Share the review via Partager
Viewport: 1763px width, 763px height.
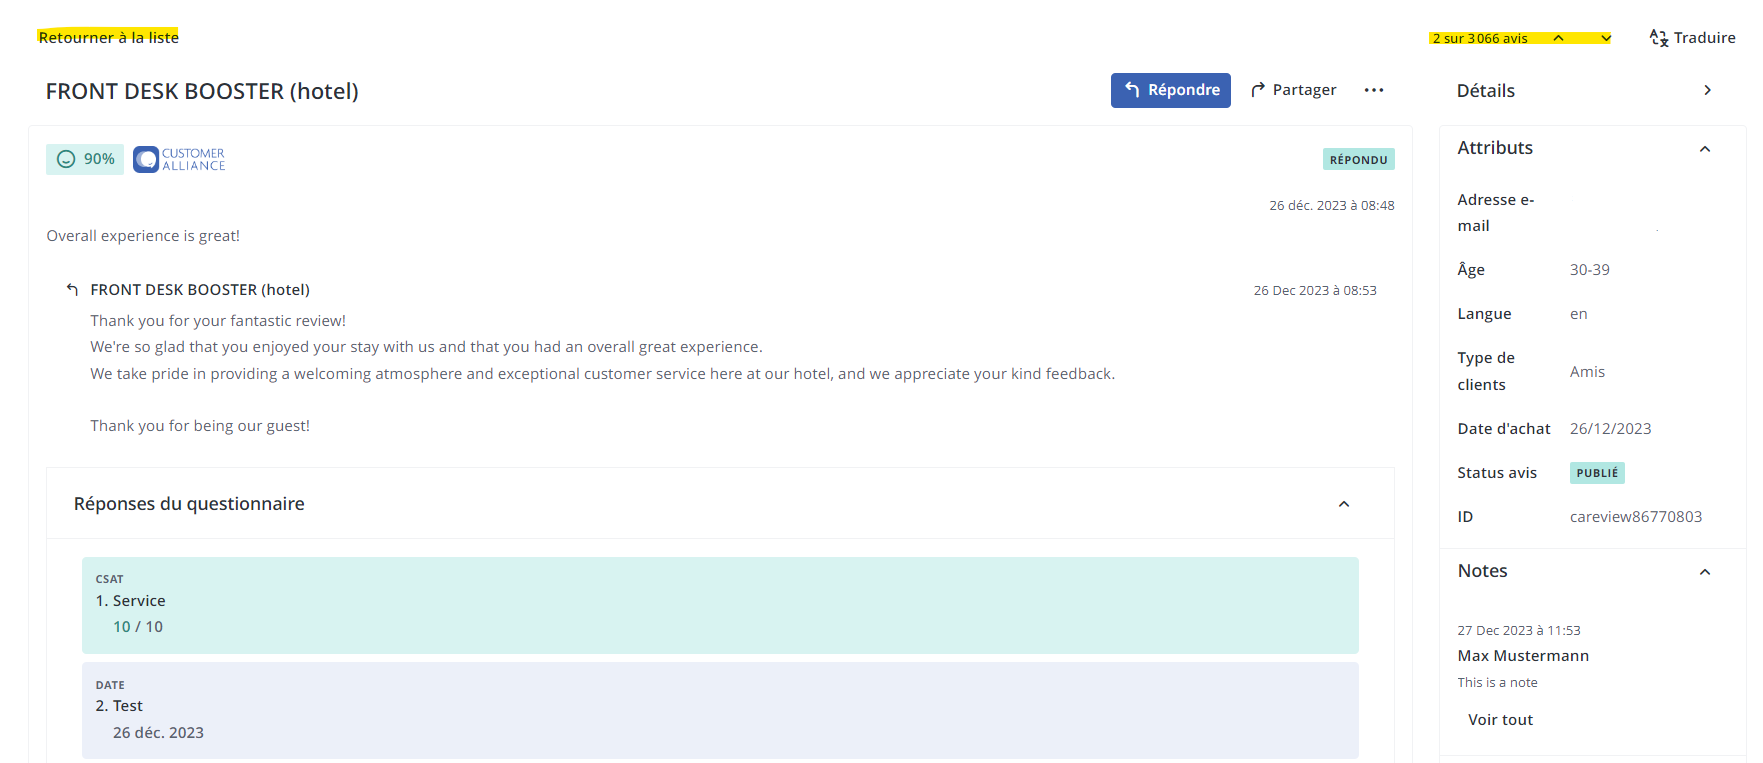click(1293, 90)
